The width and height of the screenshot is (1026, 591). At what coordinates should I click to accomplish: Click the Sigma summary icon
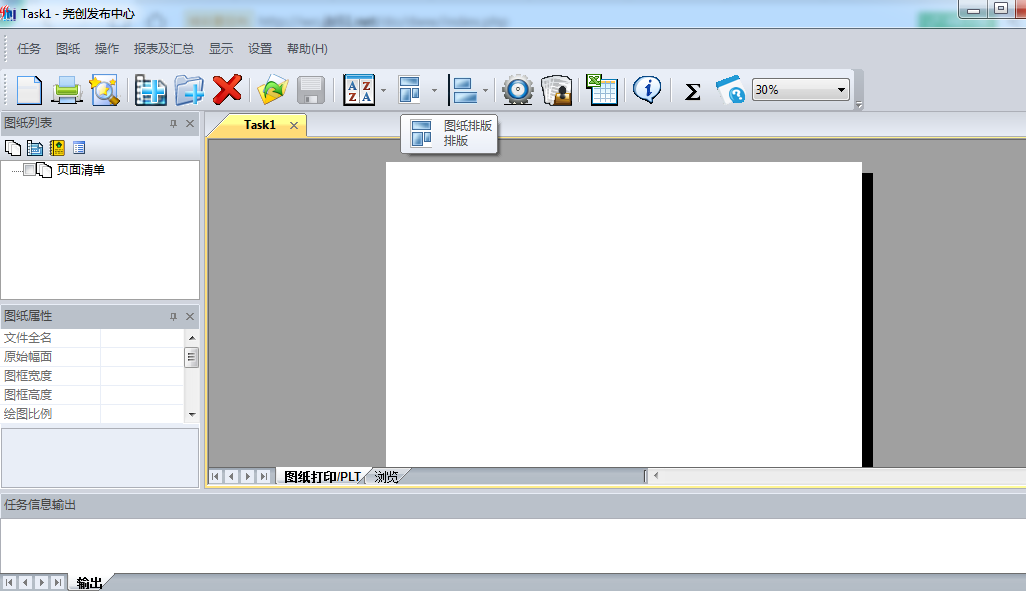coord(692,91)
